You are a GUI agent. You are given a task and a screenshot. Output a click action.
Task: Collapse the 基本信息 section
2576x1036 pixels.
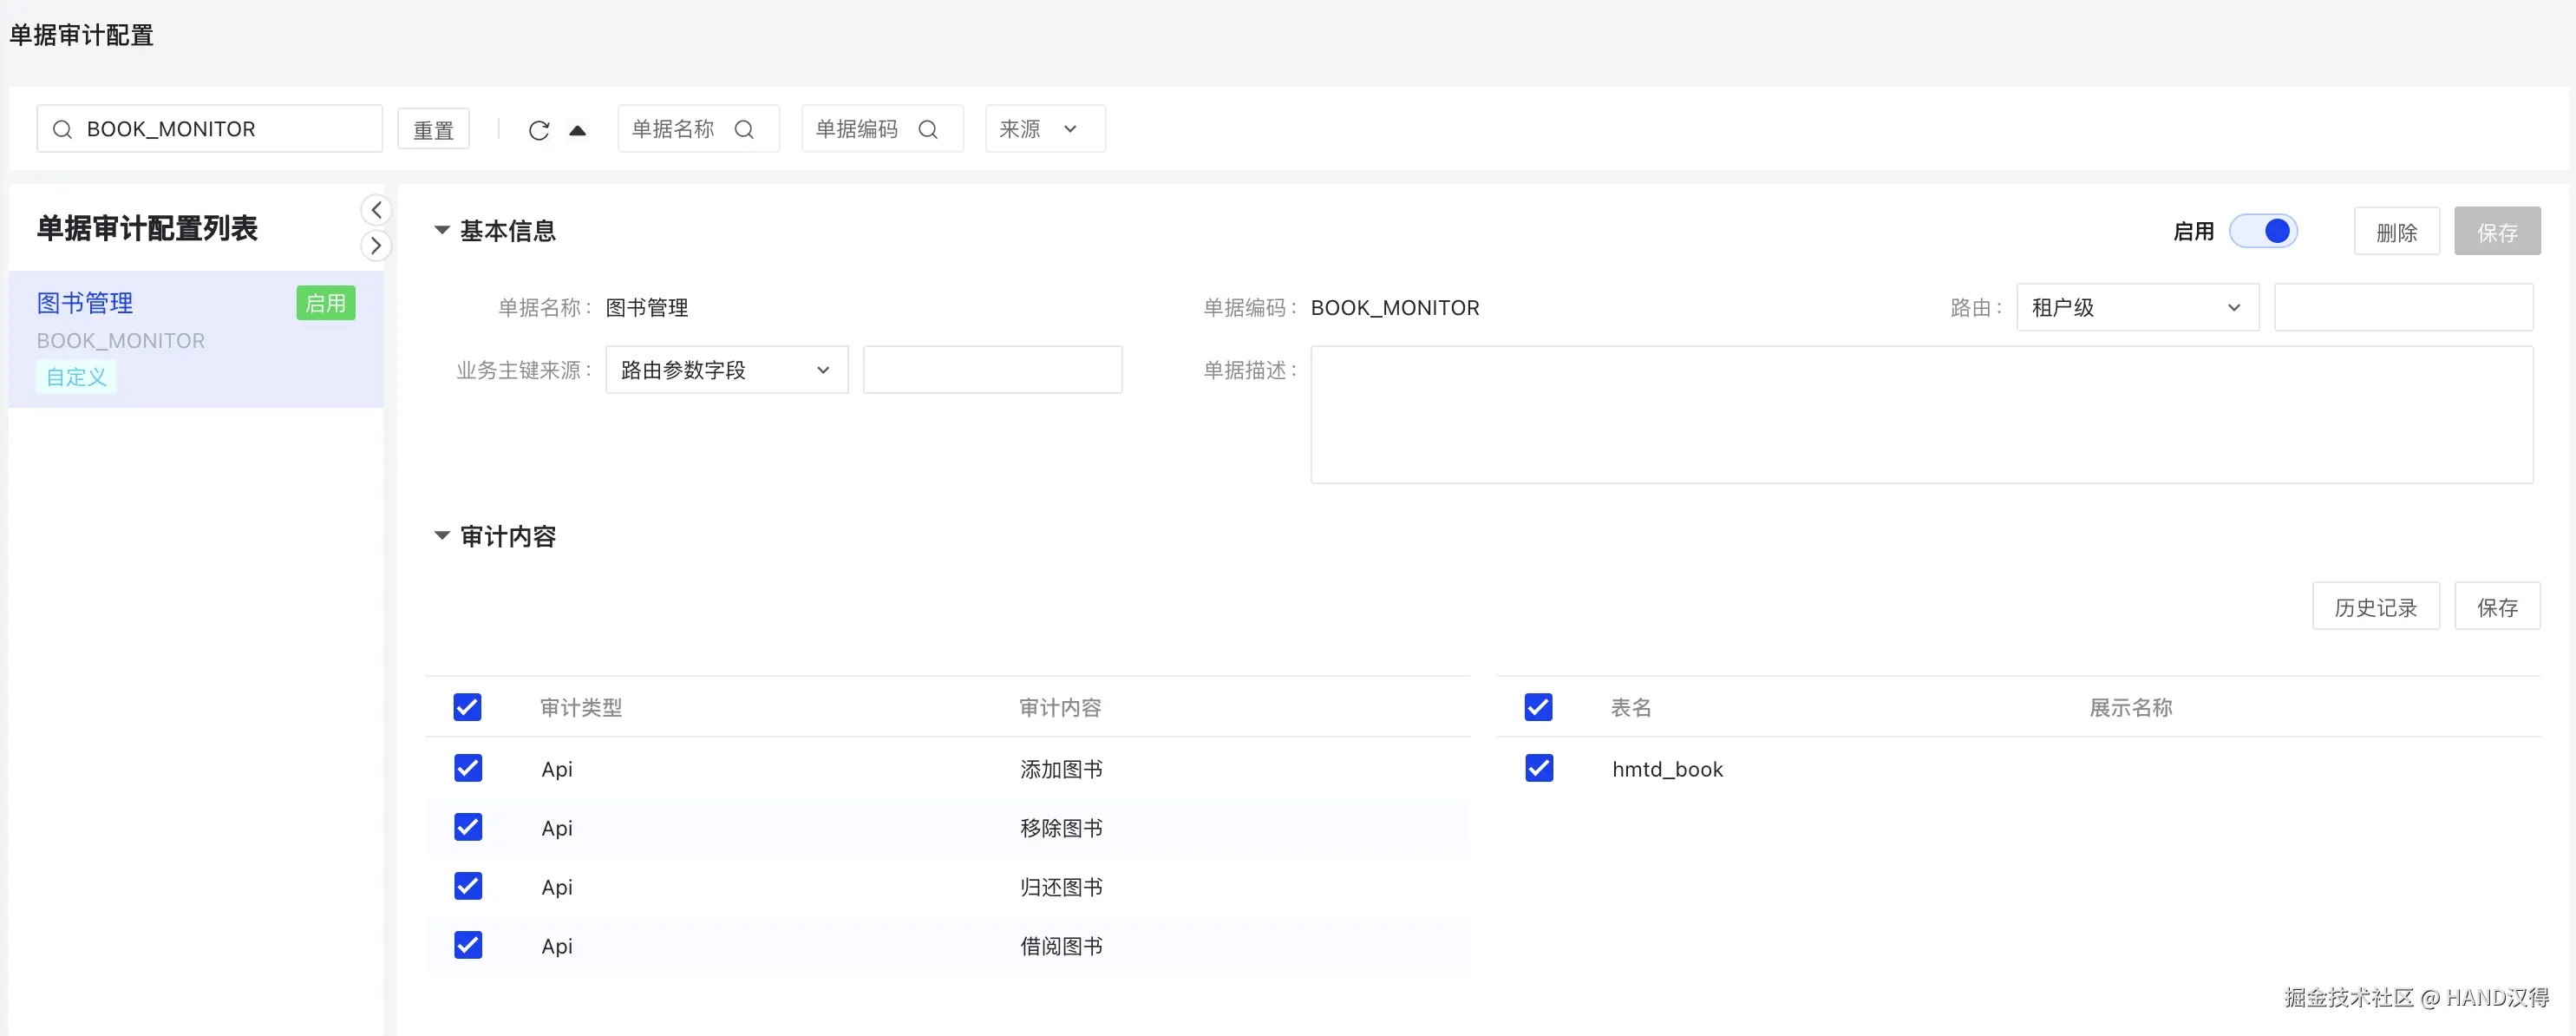(x=441, y=230)
